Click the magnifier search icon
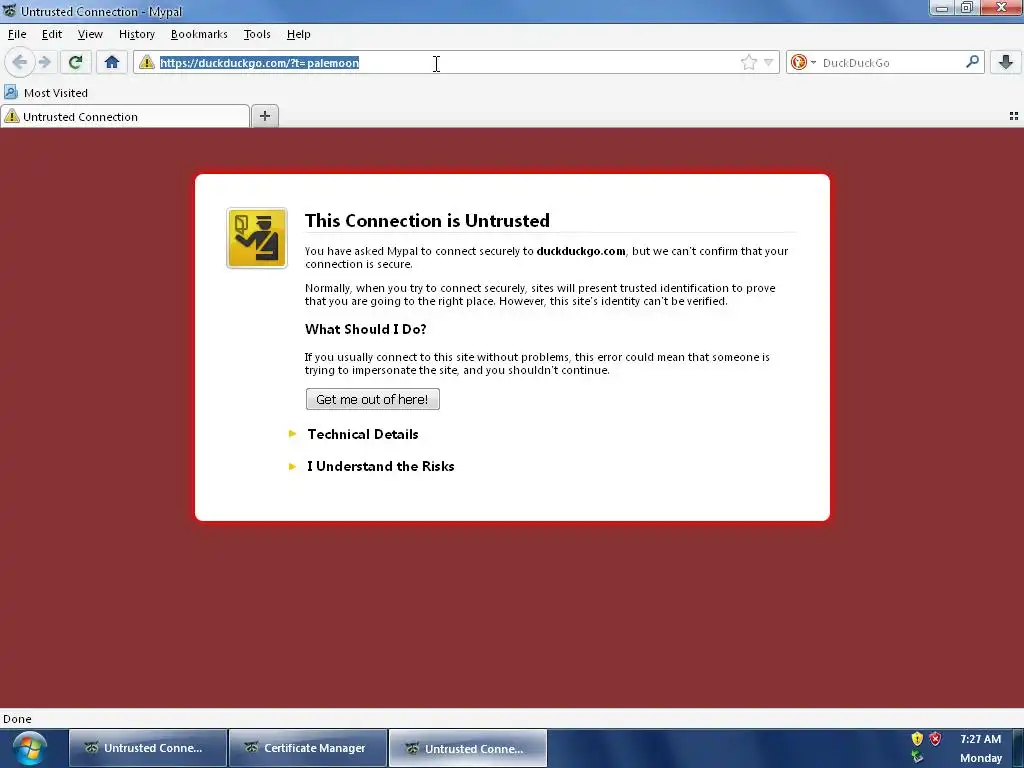Viewport: 1024px width, 768px height. click(972, 62)
